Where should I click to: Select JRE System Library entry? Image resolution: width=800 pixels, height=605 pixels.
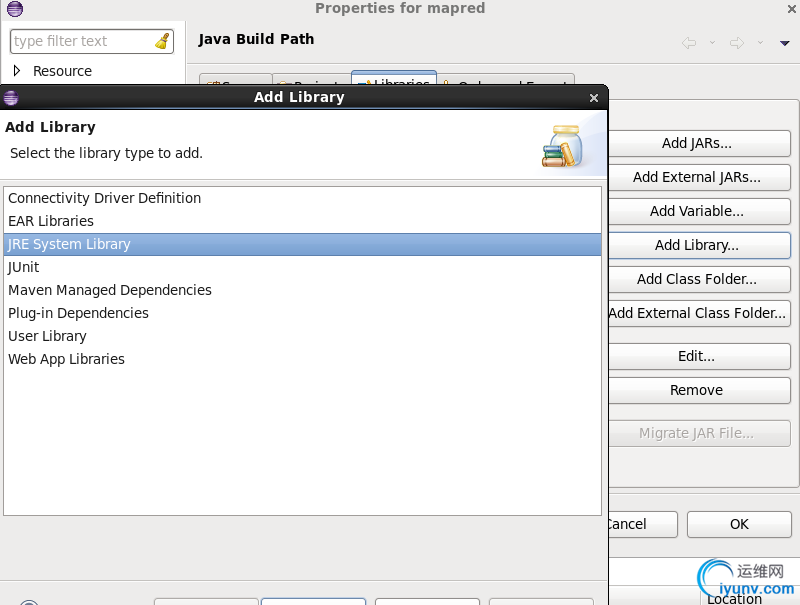[302, 244]
